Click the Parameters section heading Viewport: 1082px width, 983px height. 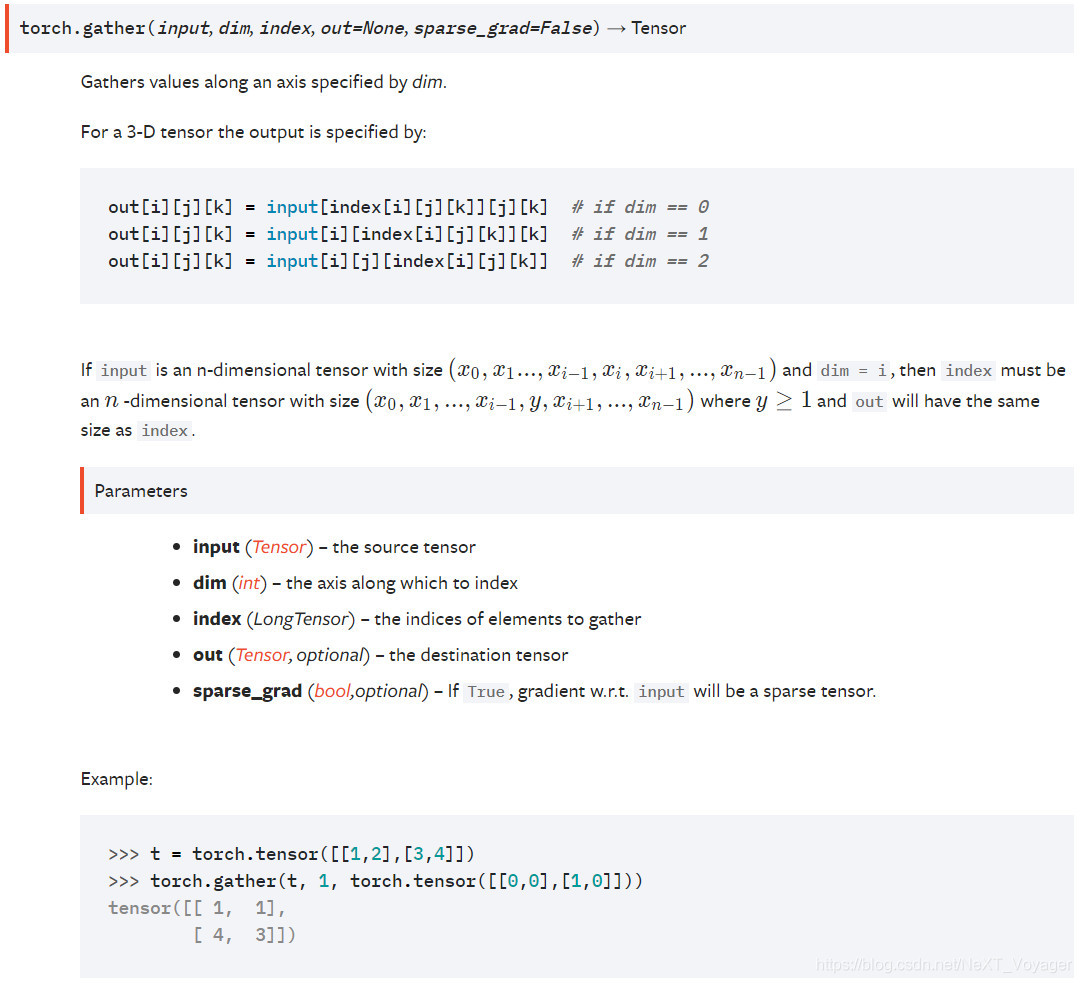[141, 491]
